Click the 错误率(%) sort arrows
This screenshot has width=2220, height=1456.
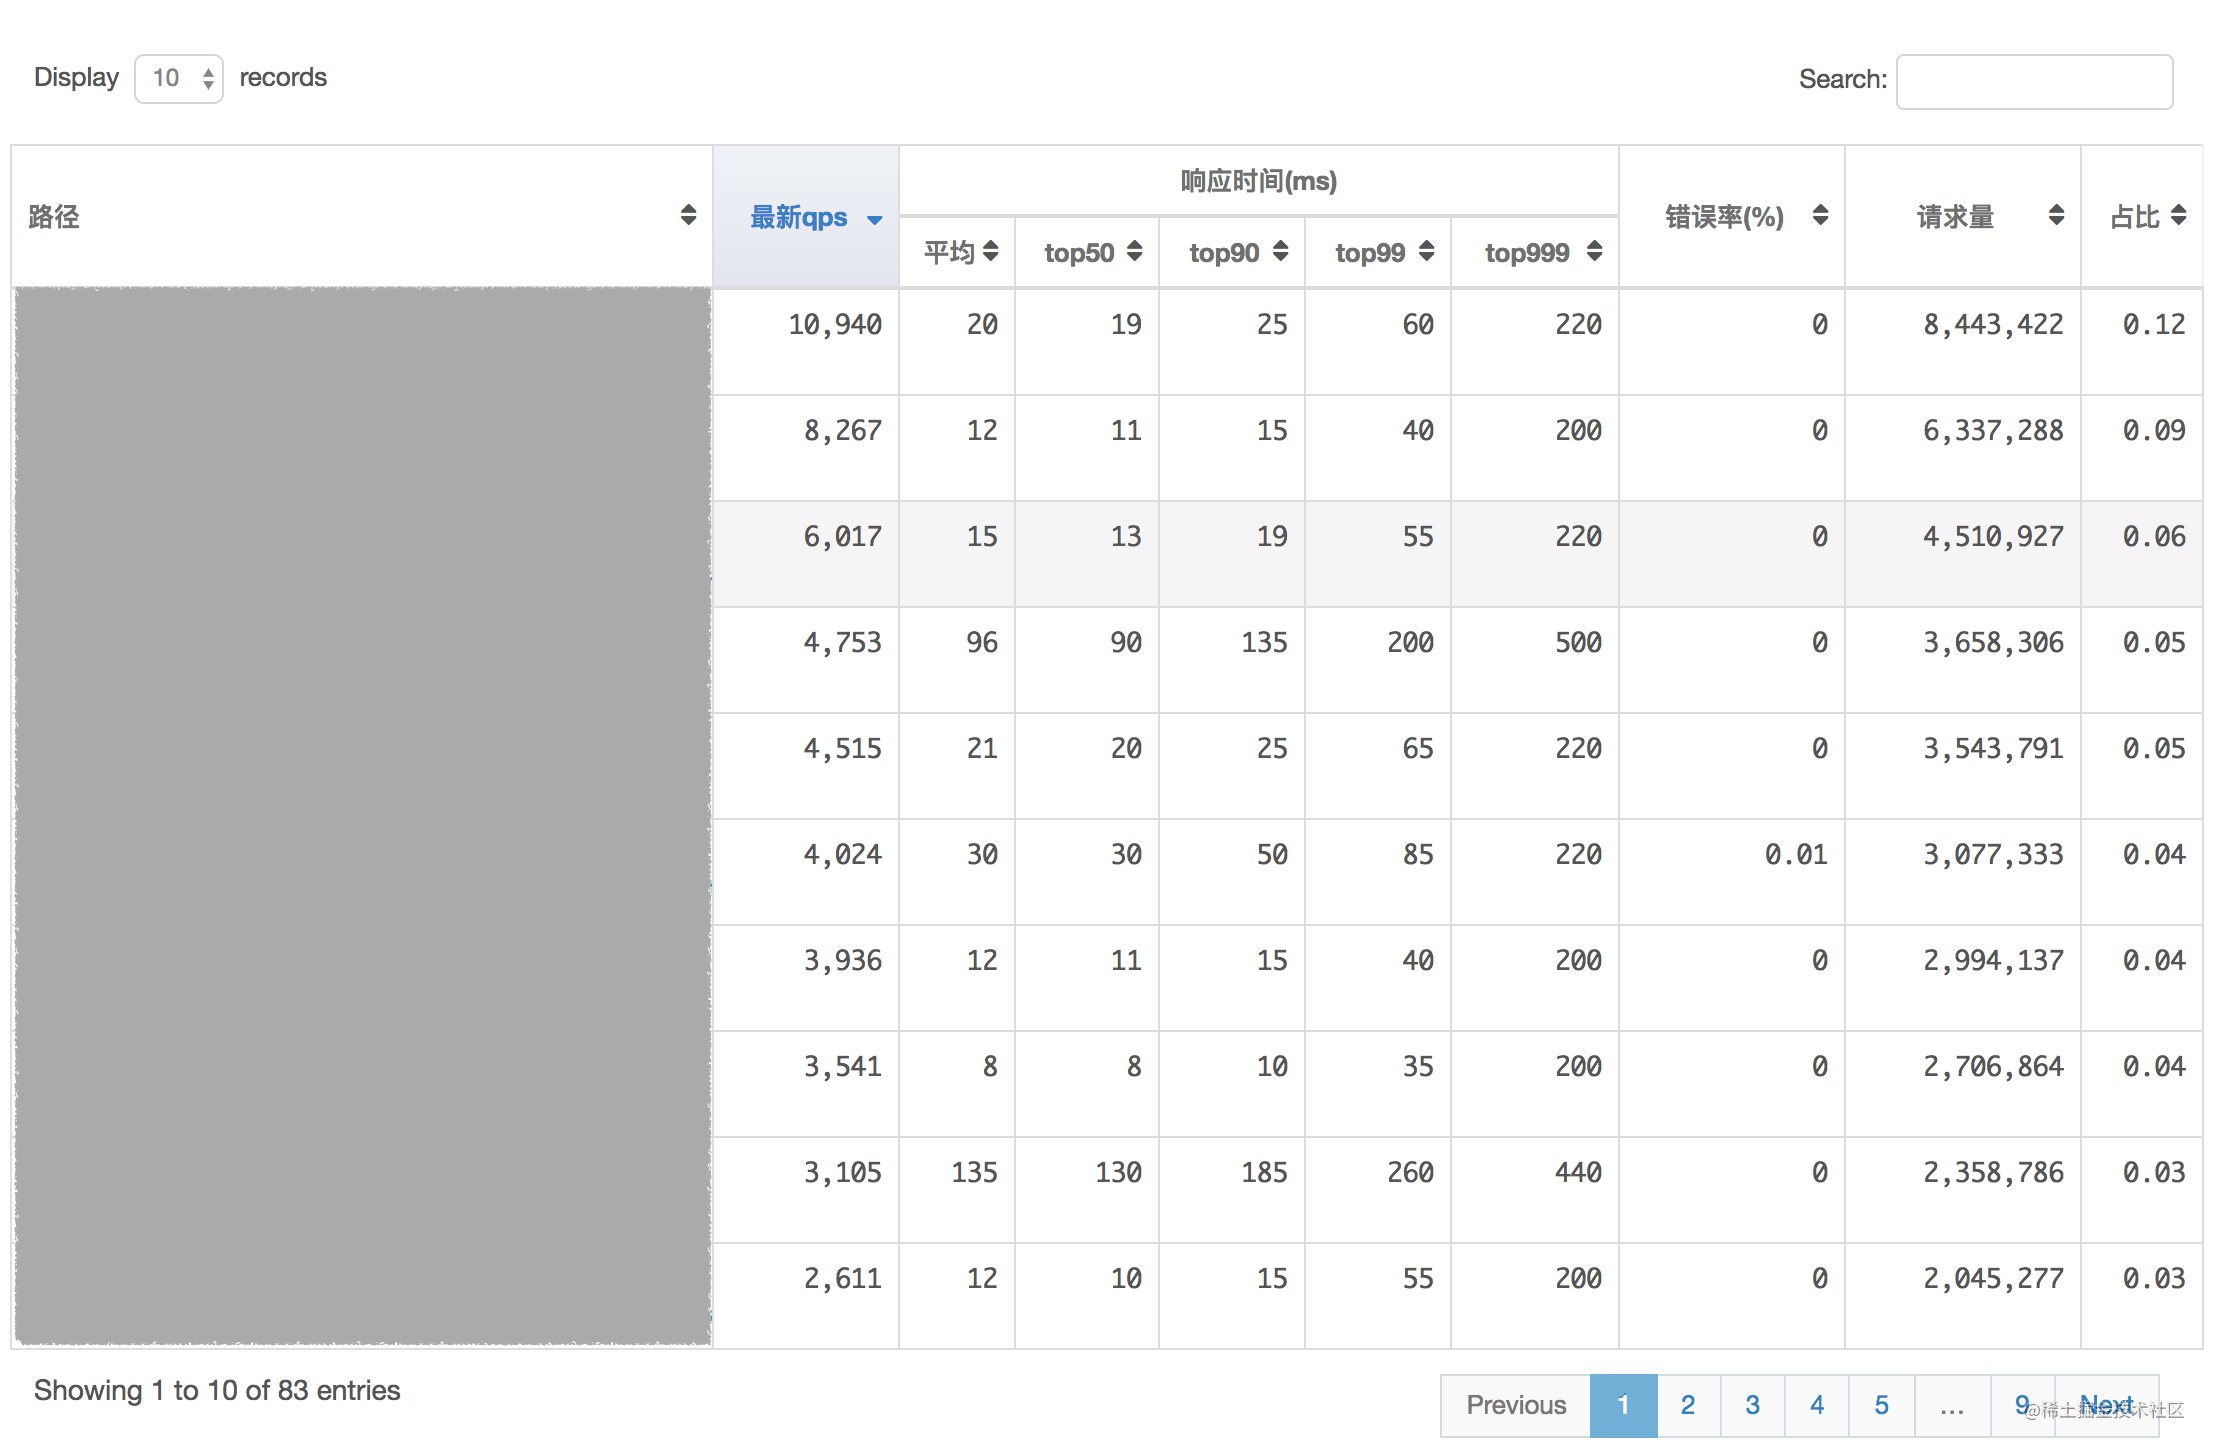click(1820, 215)
